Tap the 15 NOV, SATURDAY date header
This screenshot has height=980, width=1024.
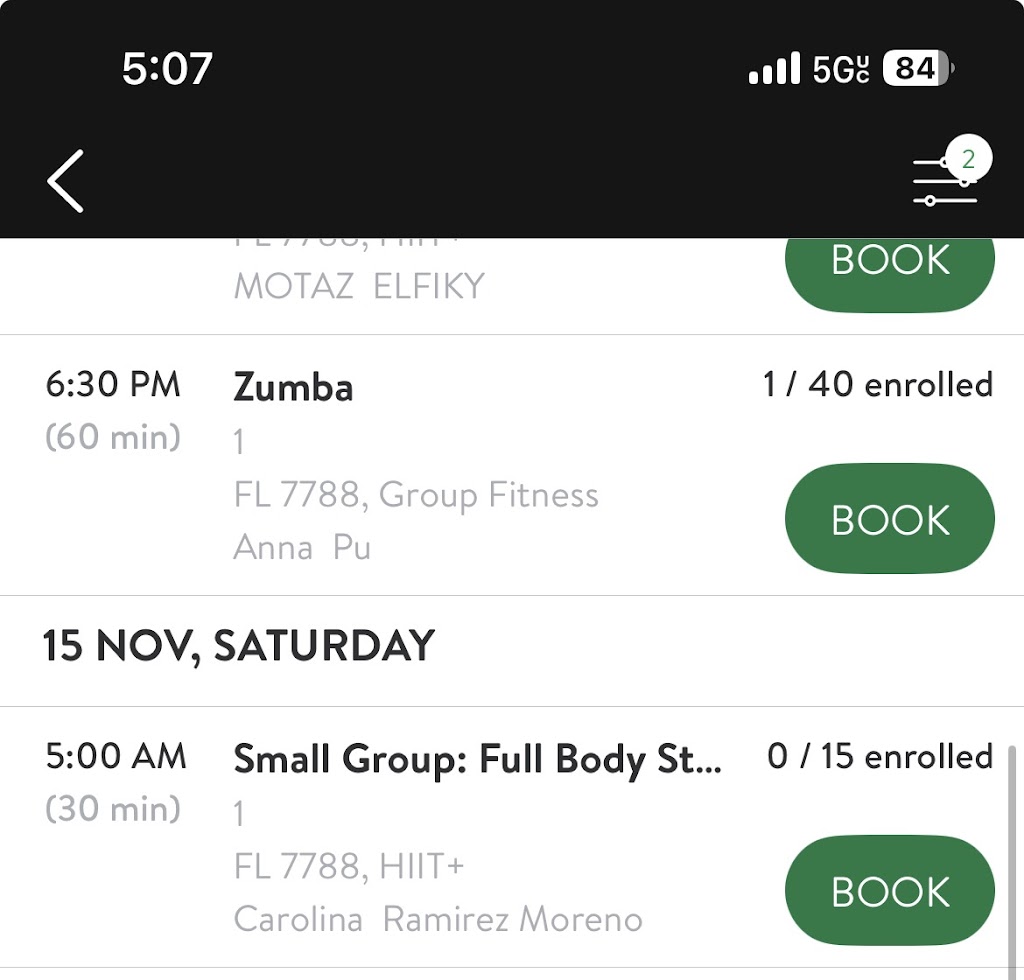click(x=239, y=646)
